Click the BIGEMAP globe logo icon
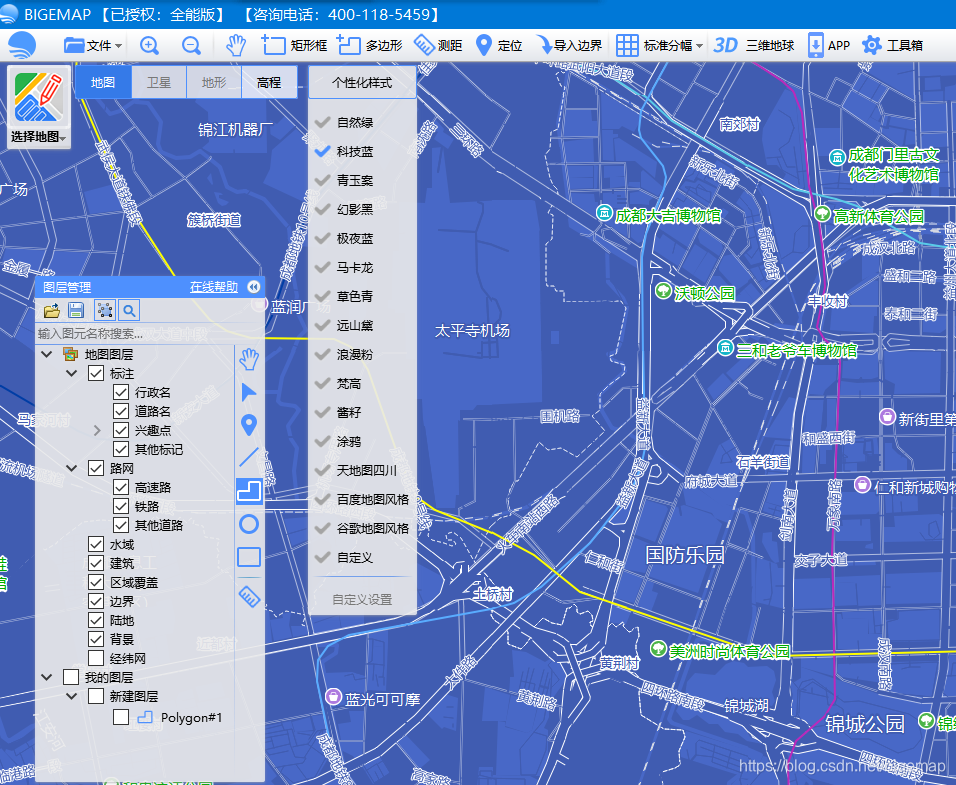This screenshot has height=785, width=956. pos(23,45)
